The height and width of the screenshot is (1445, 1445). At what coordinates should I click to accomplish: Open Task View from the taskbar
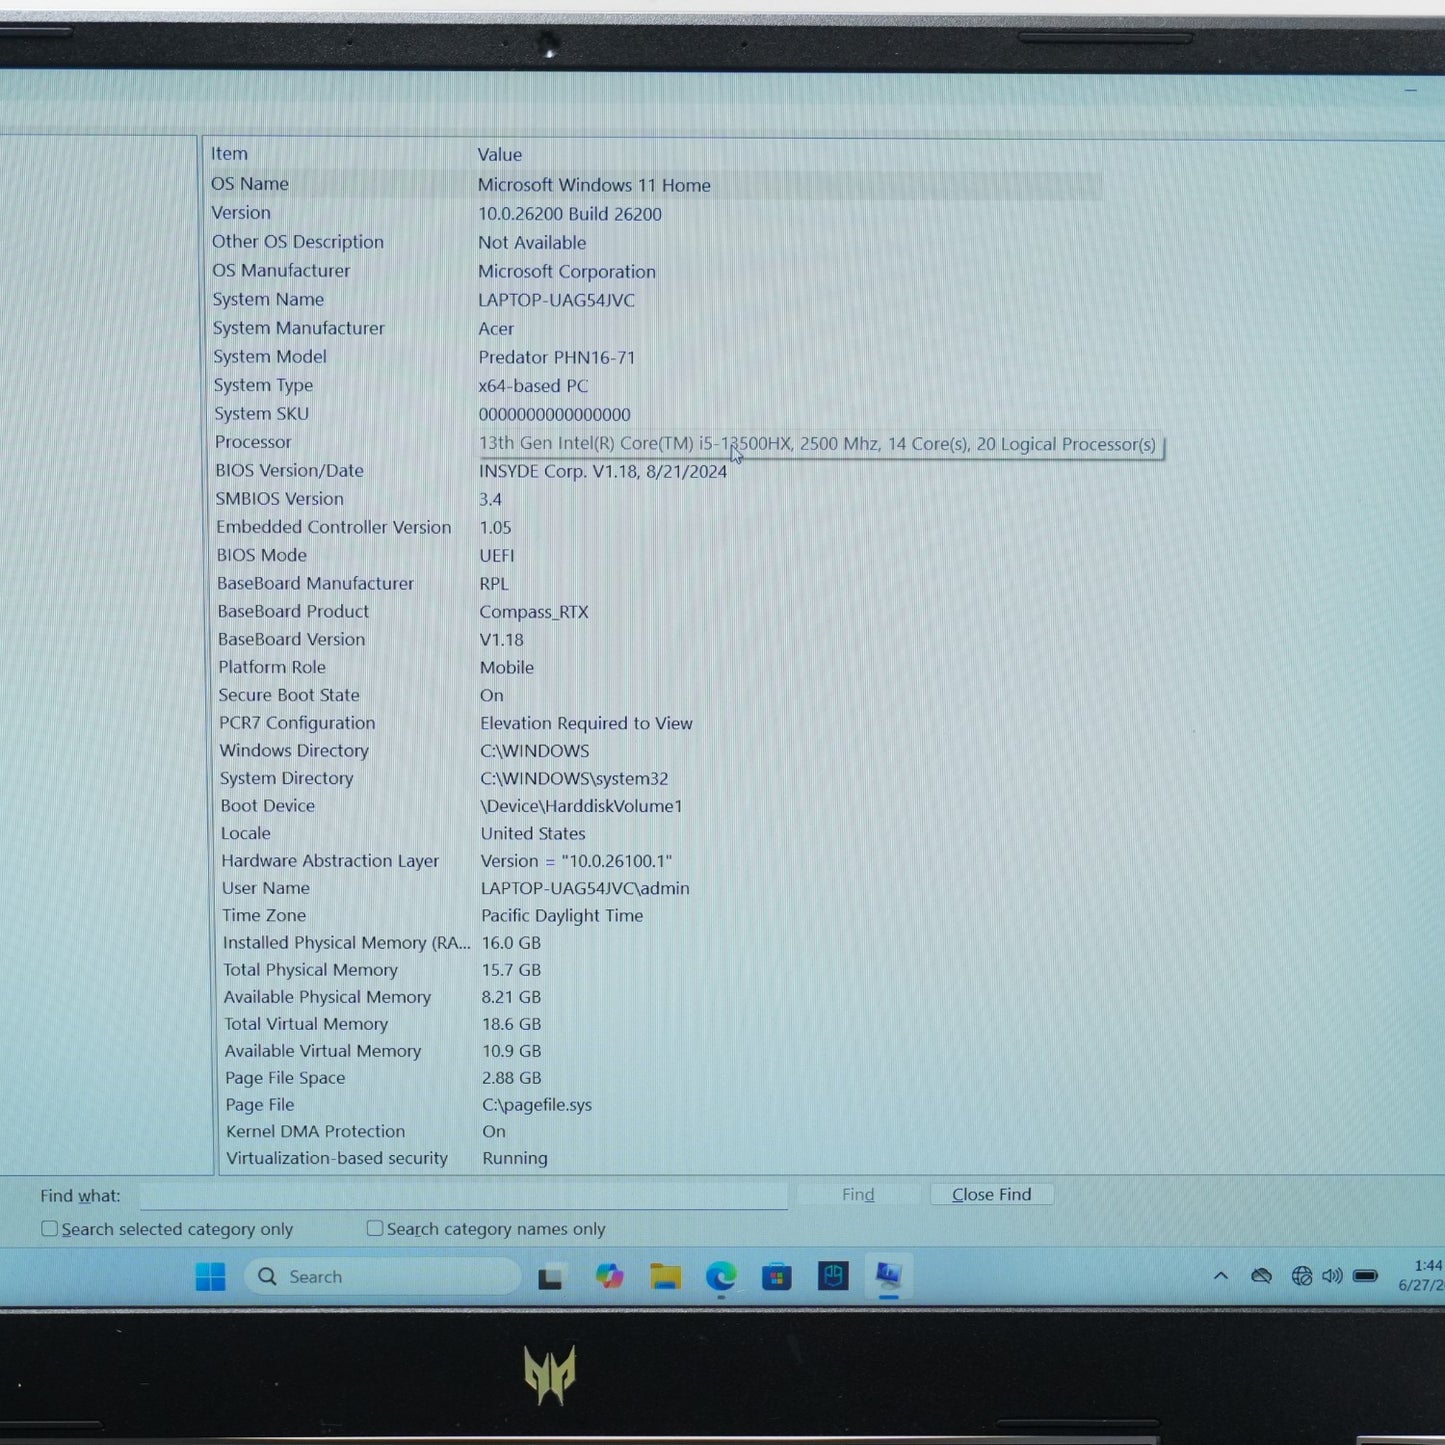click(x=550, y=1278)
